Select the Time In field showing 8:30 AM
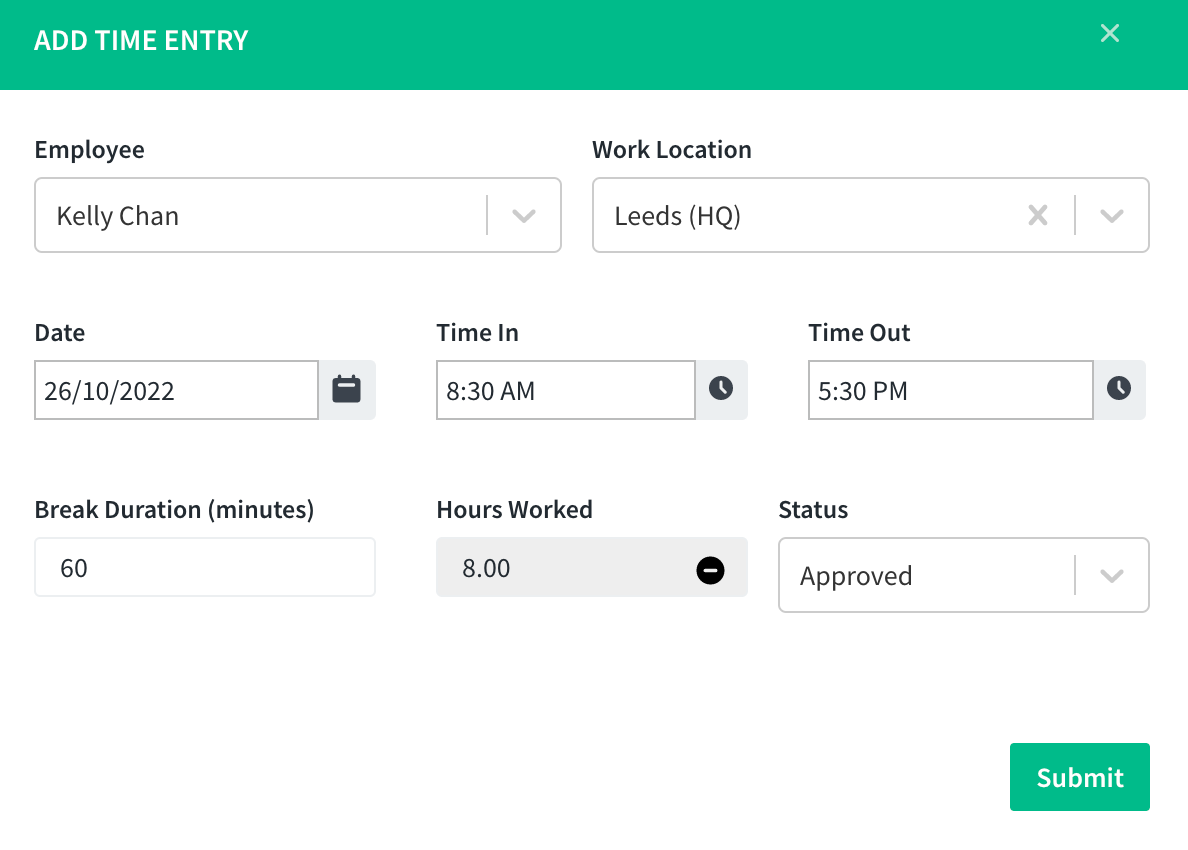Viewport: 1188px width, 850px height. click(x=565, y=390)
